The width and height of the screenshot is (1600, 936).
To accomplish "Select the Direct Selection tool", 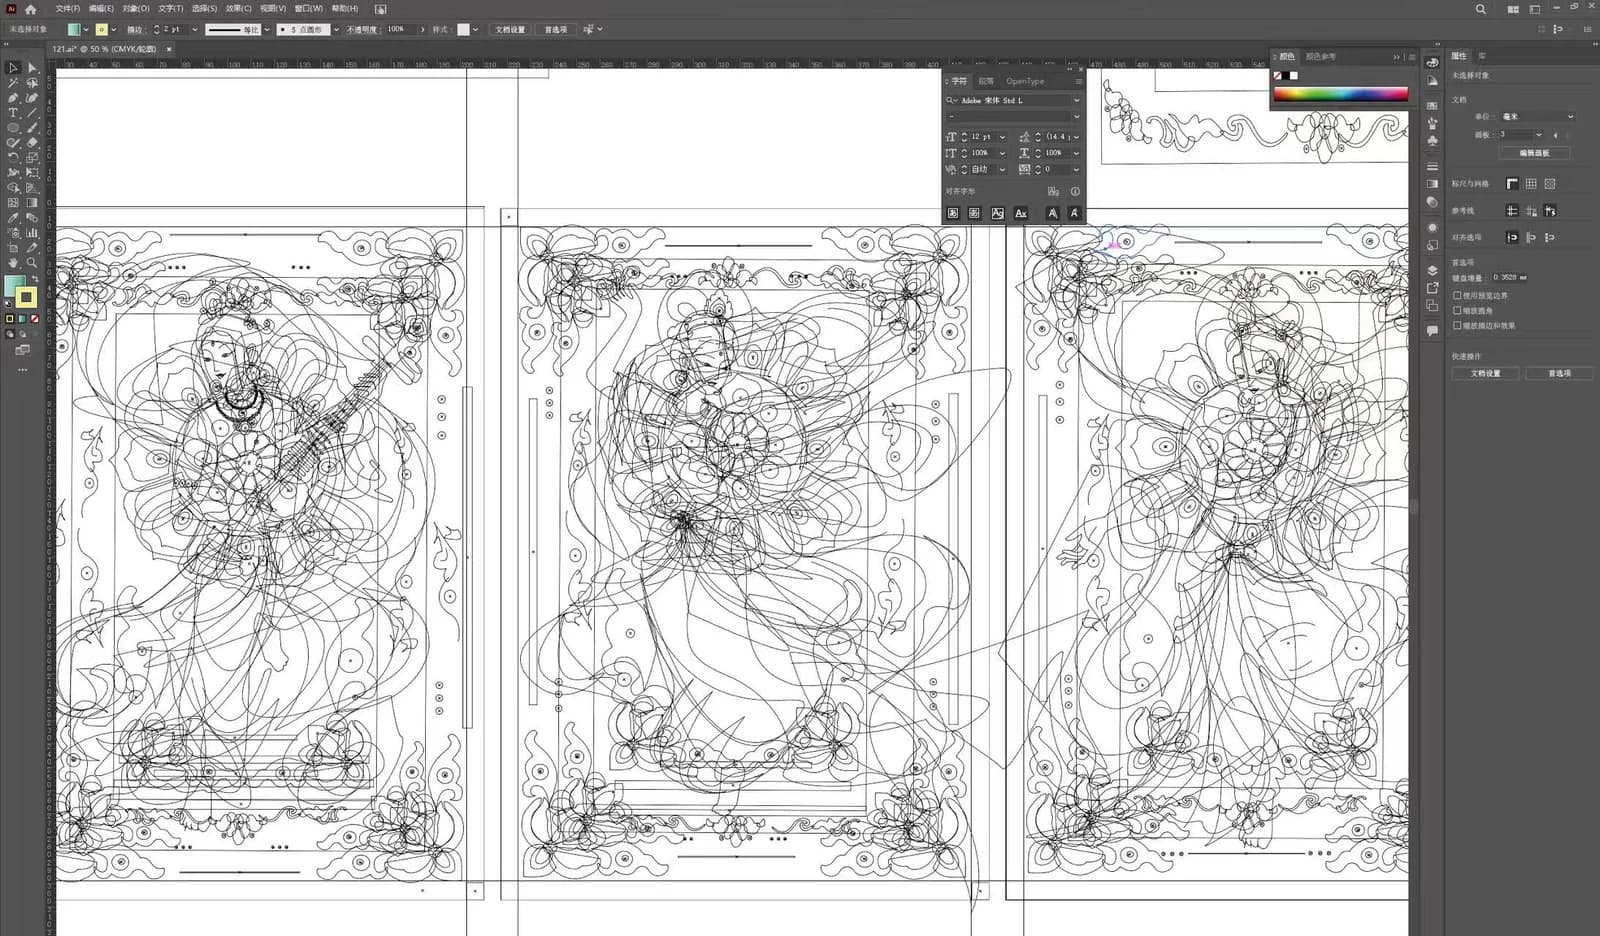I will 32,68.
